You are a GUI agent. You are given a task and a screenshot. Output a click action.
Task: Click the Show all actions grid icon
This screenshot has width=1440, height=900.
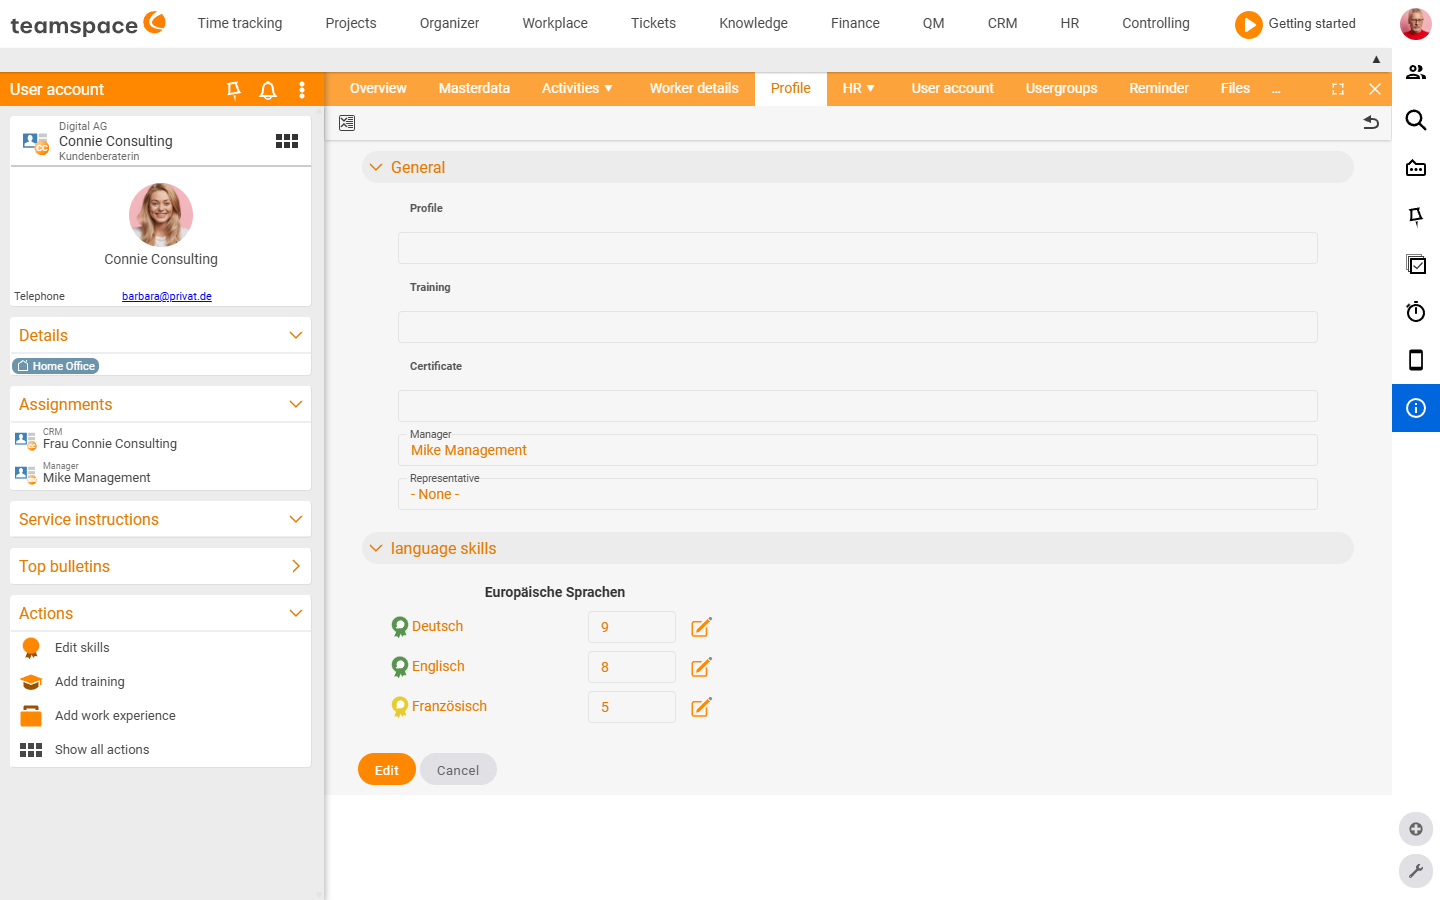(x=31, y=750)
